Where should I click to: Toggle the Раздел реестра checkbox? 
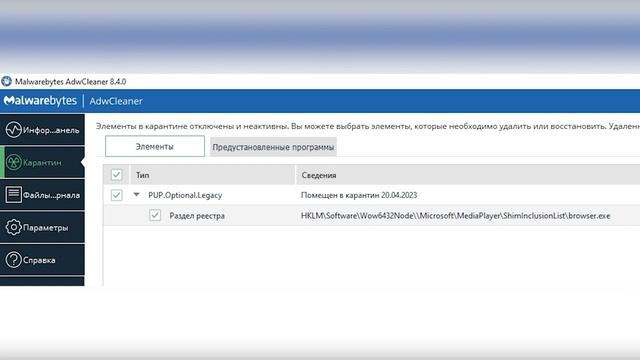tap(155, 215)
